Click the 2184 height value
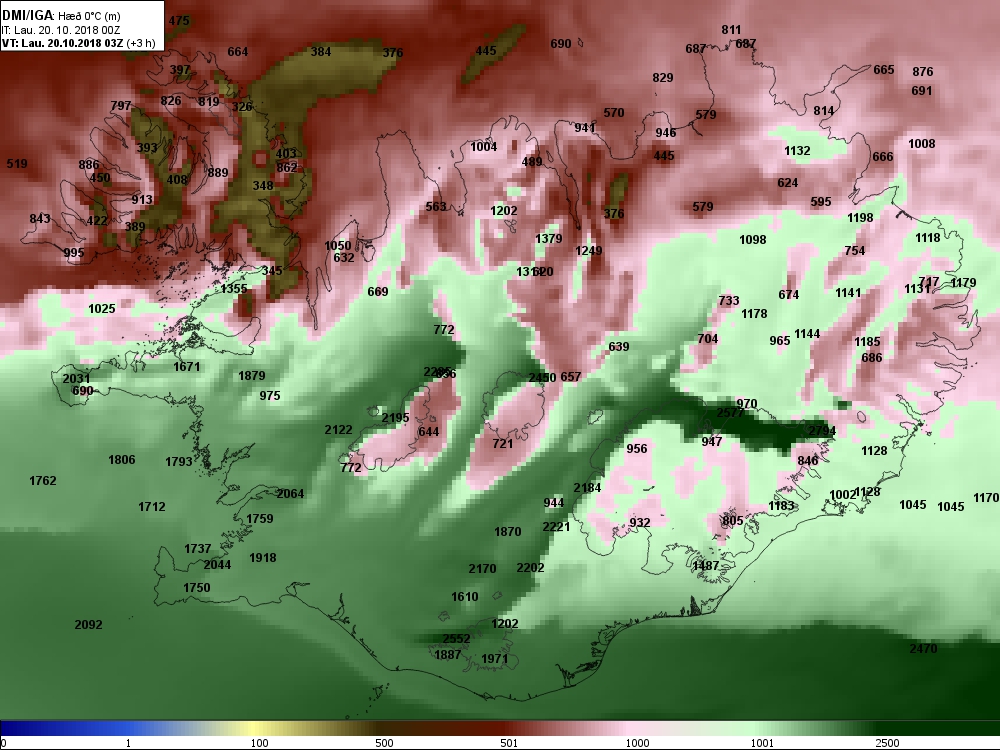The image size is (1000, 750). [x=587, y=488]
